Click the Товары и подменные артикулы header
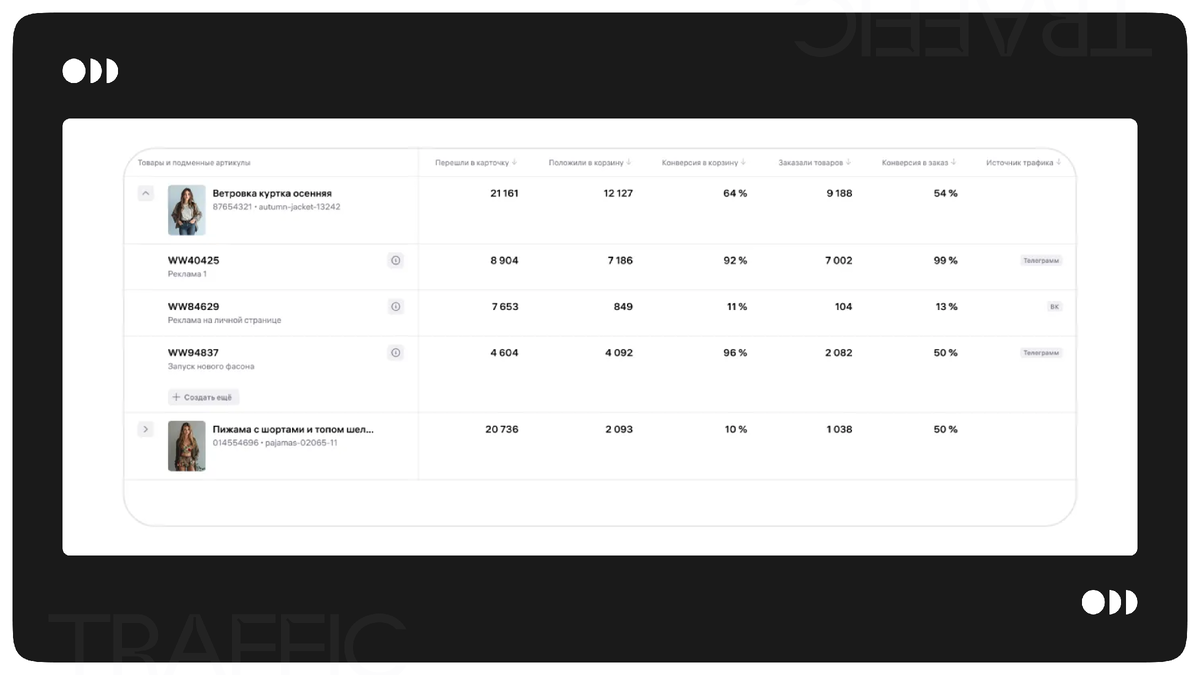Screen dimensions: 1200x675 click(194, 162)
